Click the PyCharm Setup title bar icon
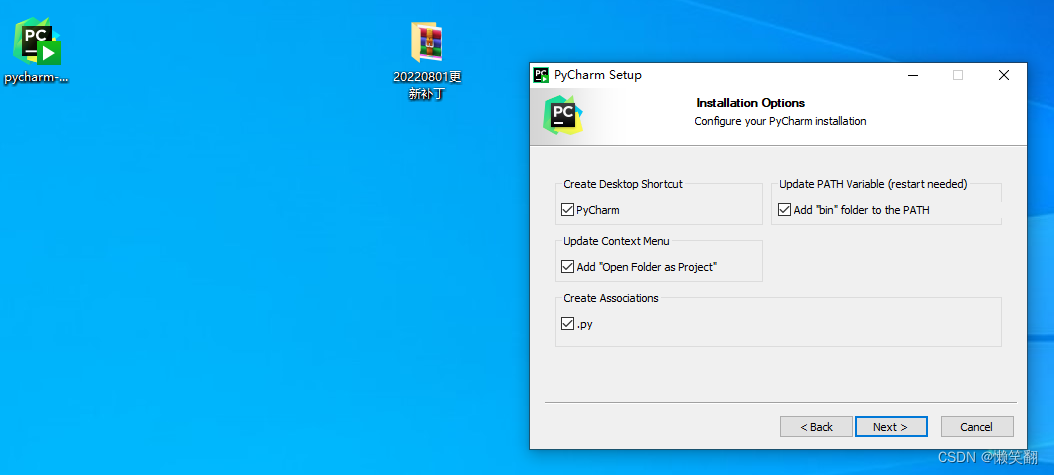 [x=541, y=75]
